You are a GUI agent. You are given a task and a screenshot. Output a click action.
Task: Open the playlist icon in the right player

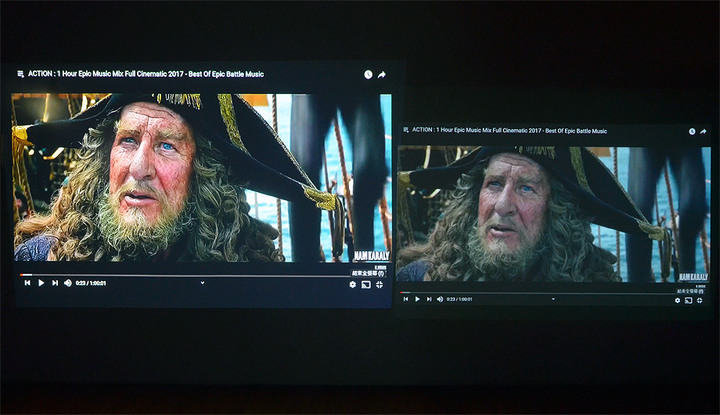coord(406,130)
